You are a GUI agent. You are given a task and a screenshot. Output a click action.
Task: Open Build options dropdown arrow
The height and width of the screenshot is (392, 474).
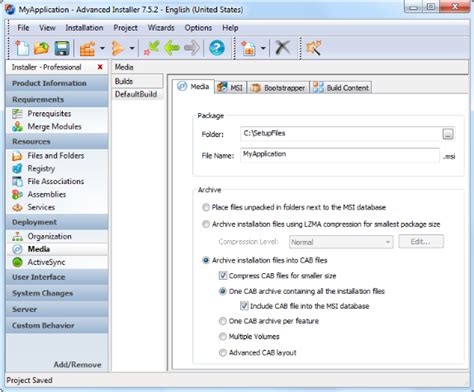[102, 48]
